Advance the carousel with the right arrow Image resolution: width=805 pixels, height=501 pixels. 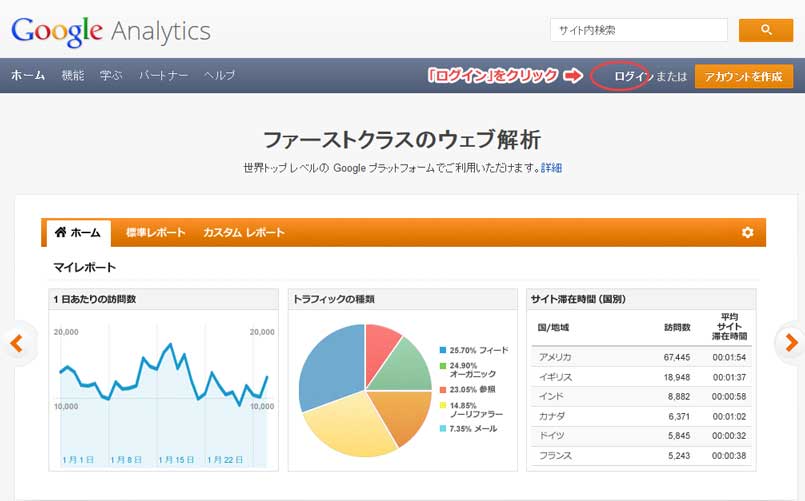[791, 342]
